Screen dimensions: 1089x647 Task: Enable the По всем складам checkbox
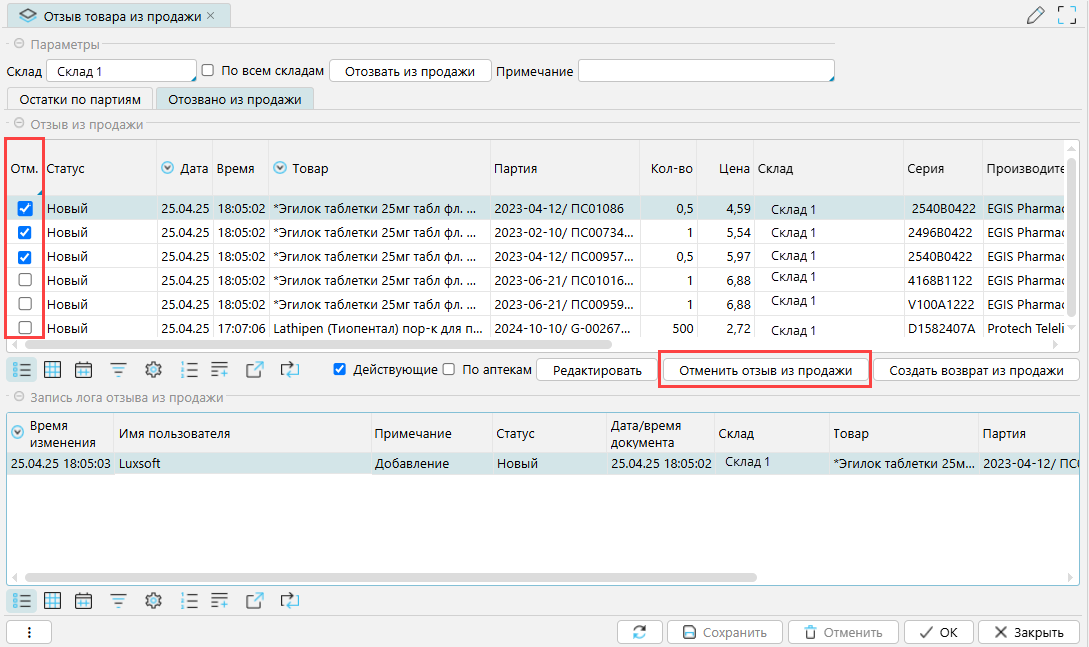pos(208,71)
